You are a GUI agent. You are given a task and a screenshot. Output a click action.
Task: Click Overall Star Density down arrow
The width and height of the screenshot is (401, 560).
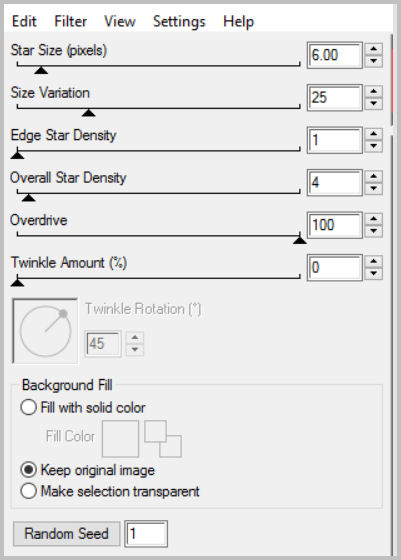click(x=374, y=189)
